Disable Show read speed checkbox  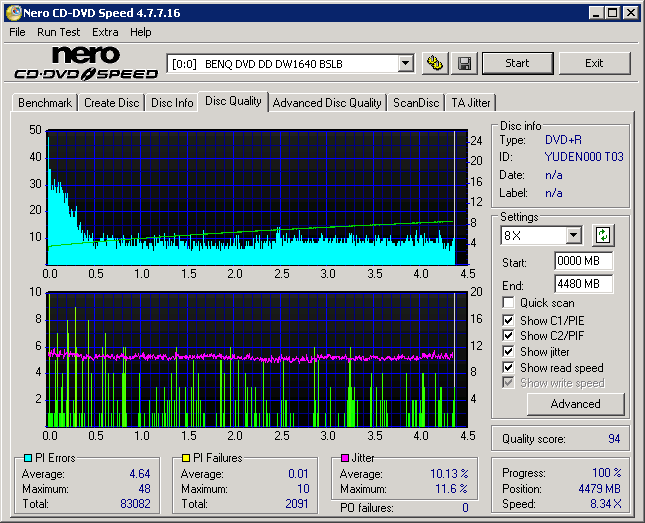pos(509,368)
